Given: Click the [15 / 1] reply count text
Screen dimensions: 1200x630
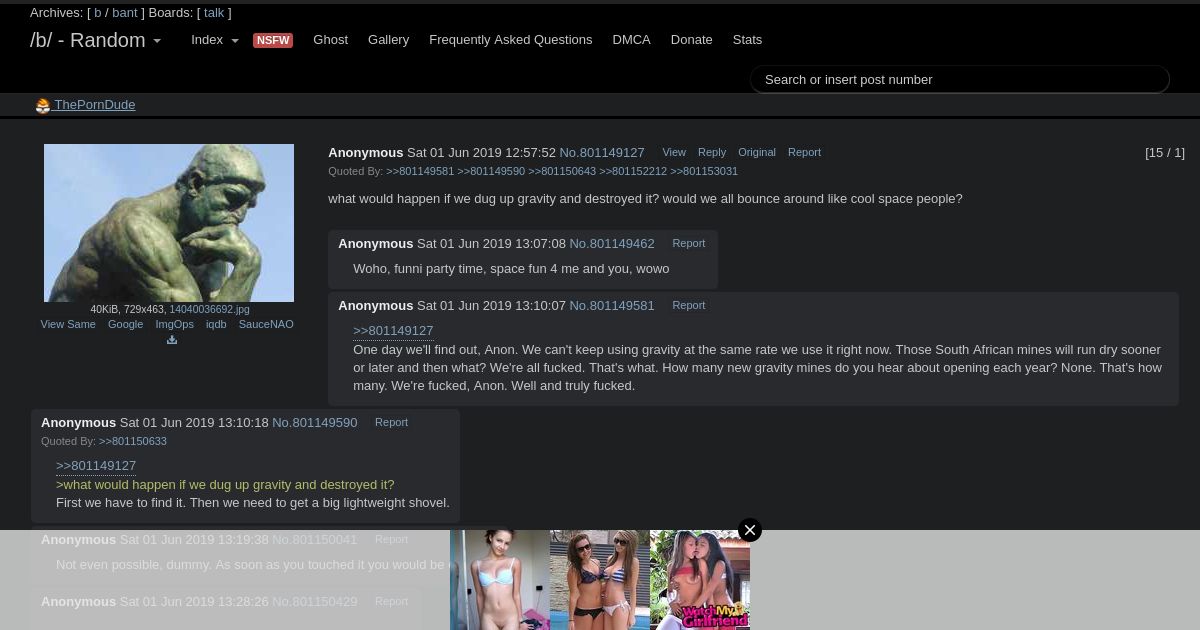Looking at the screenshot, I should [1165, 153].
